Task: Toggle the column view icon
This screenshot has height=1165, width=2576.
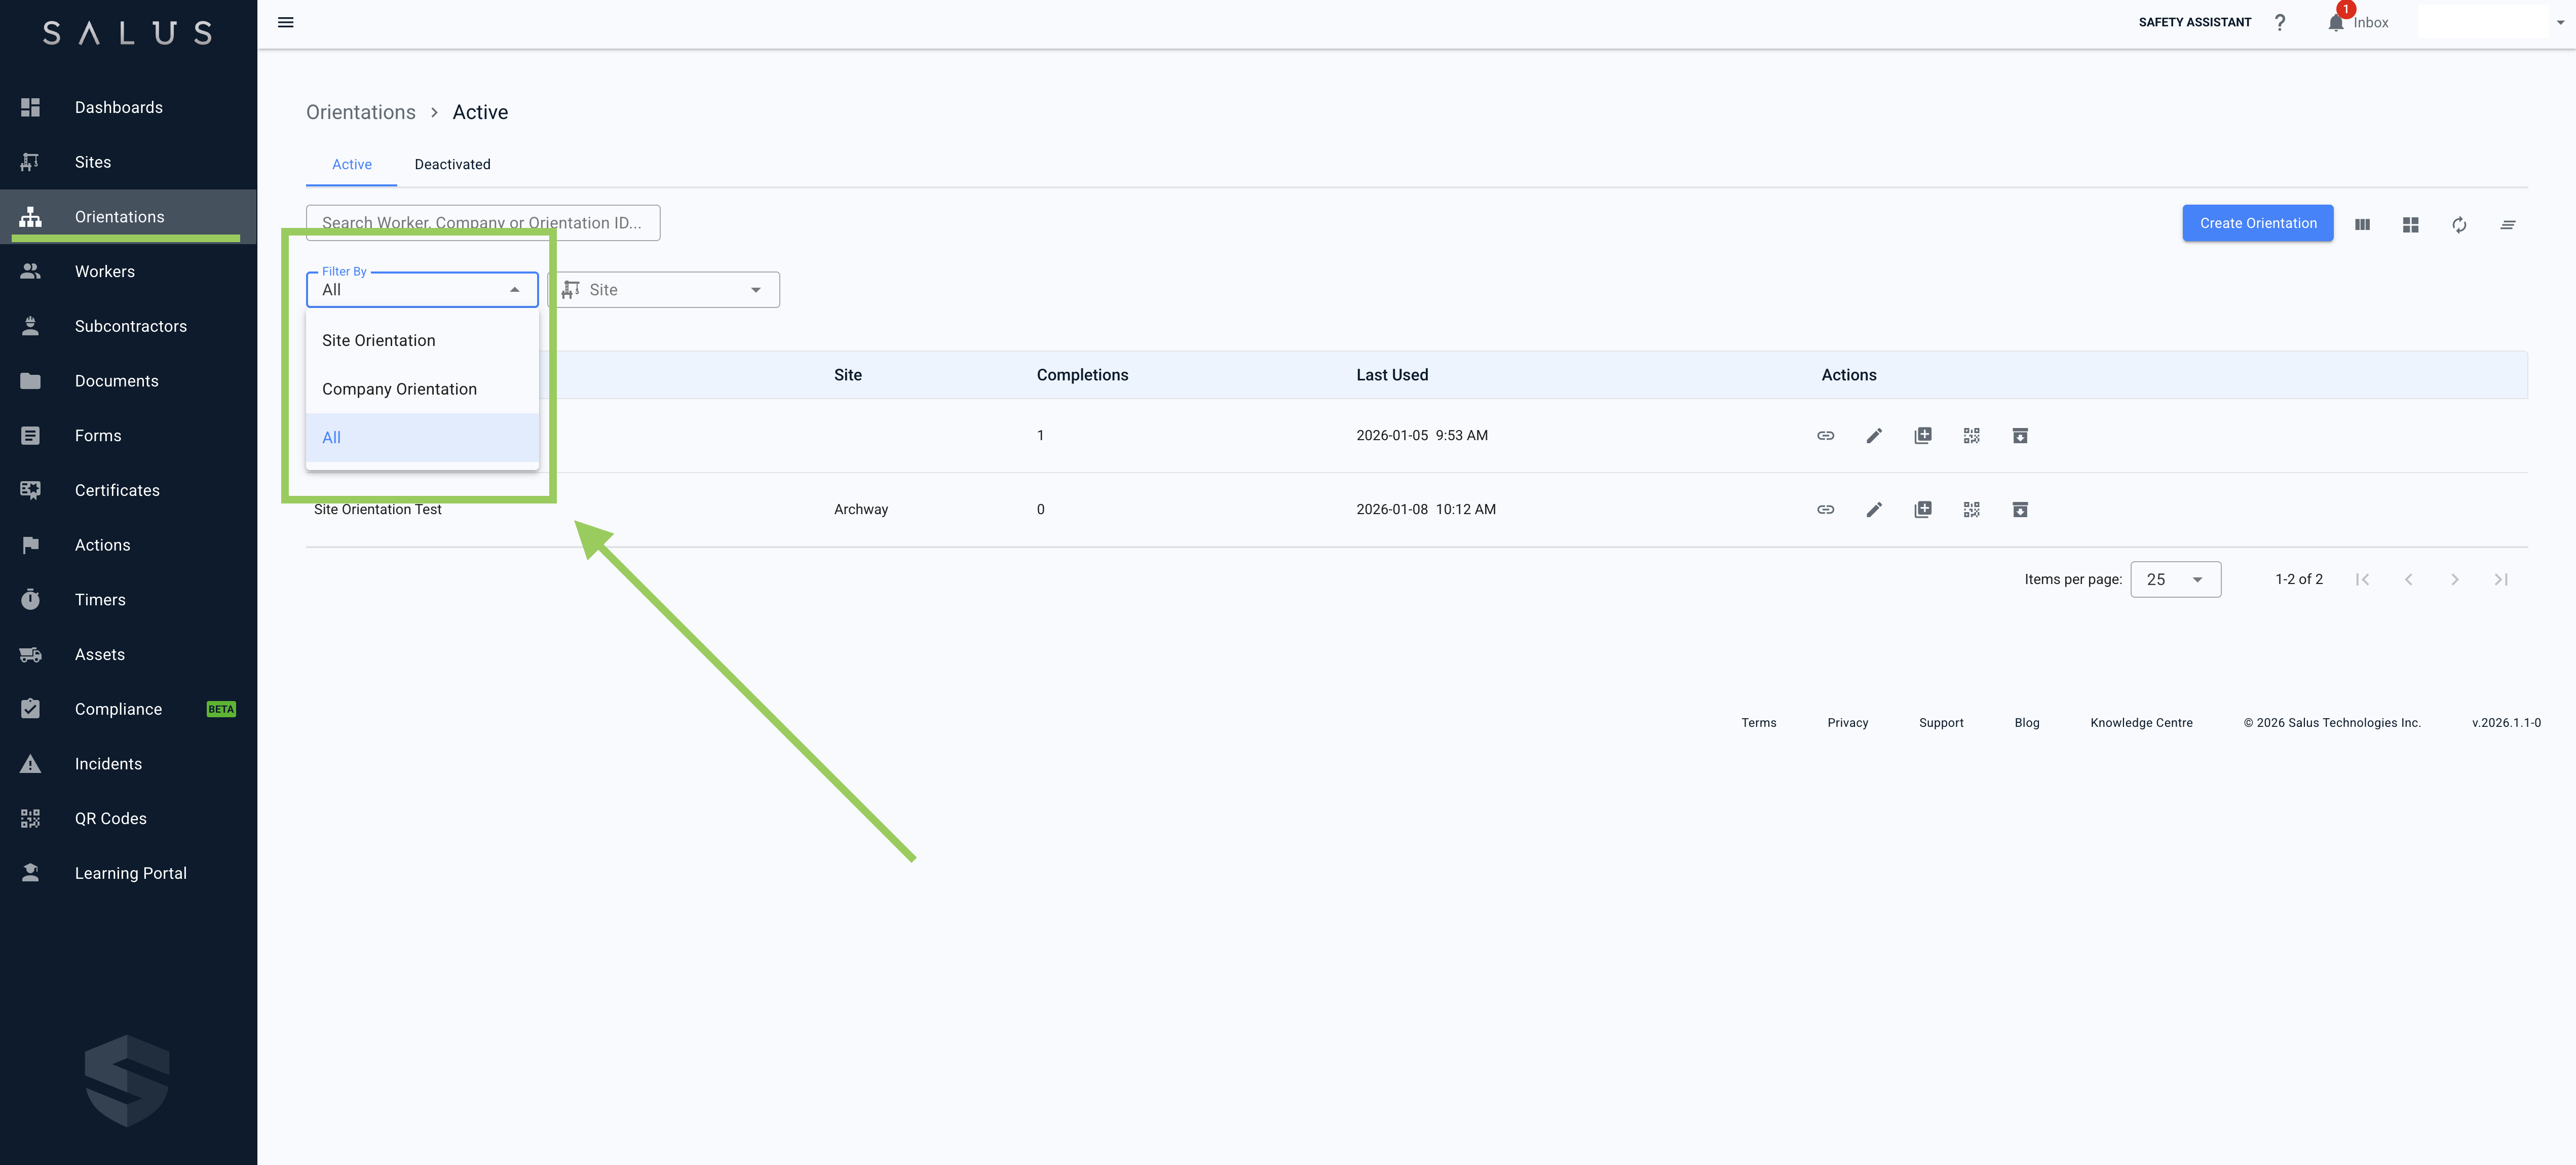Action: (2362, 224)
